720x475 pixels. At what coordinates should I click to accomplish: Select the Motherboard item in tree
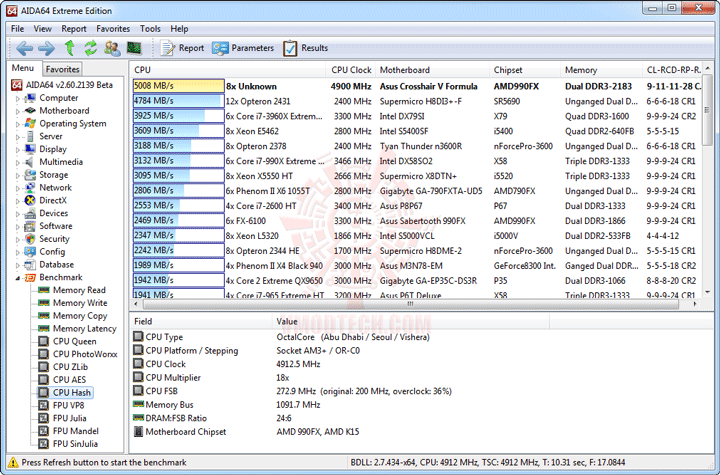point(64,111)
